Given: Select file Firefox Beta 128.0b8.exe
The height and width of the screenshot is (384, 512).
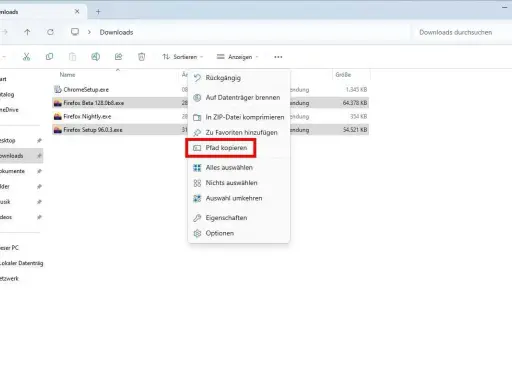Looking at the screenshot, I should point(94,103).
